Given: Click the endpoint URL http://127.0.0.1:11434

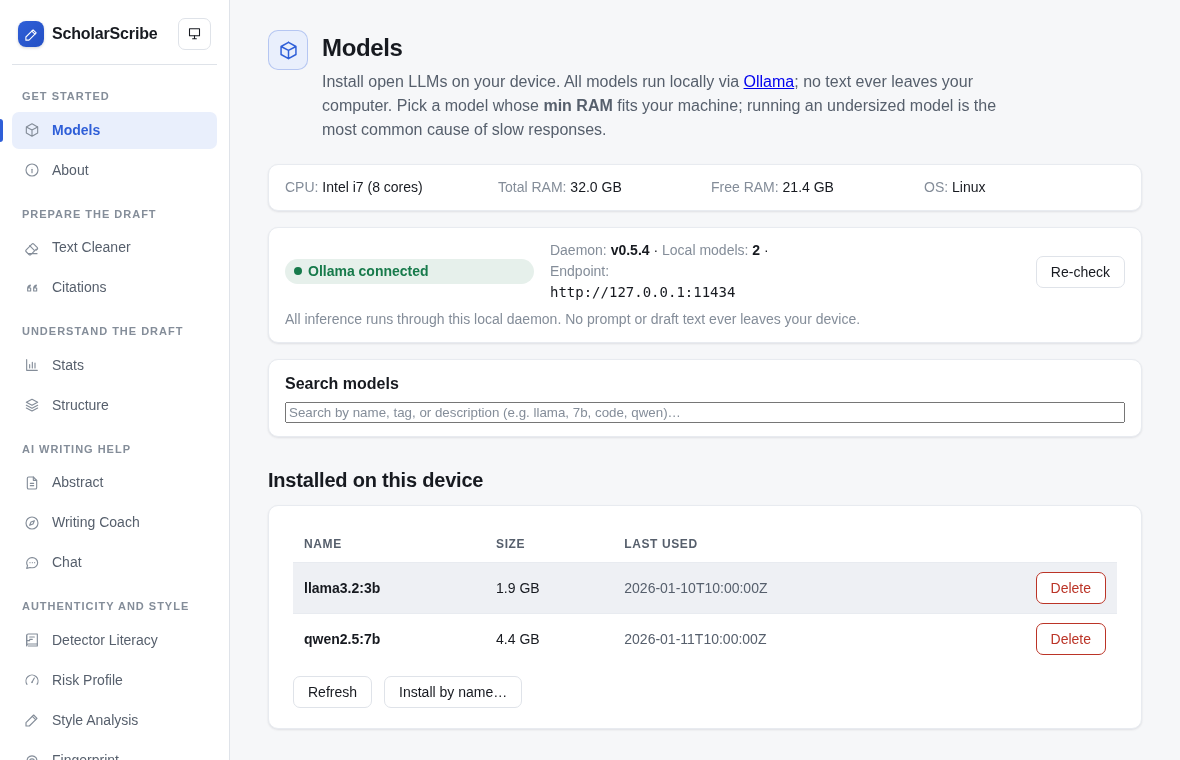Looking at the screenshot, I should coord(643,292).
